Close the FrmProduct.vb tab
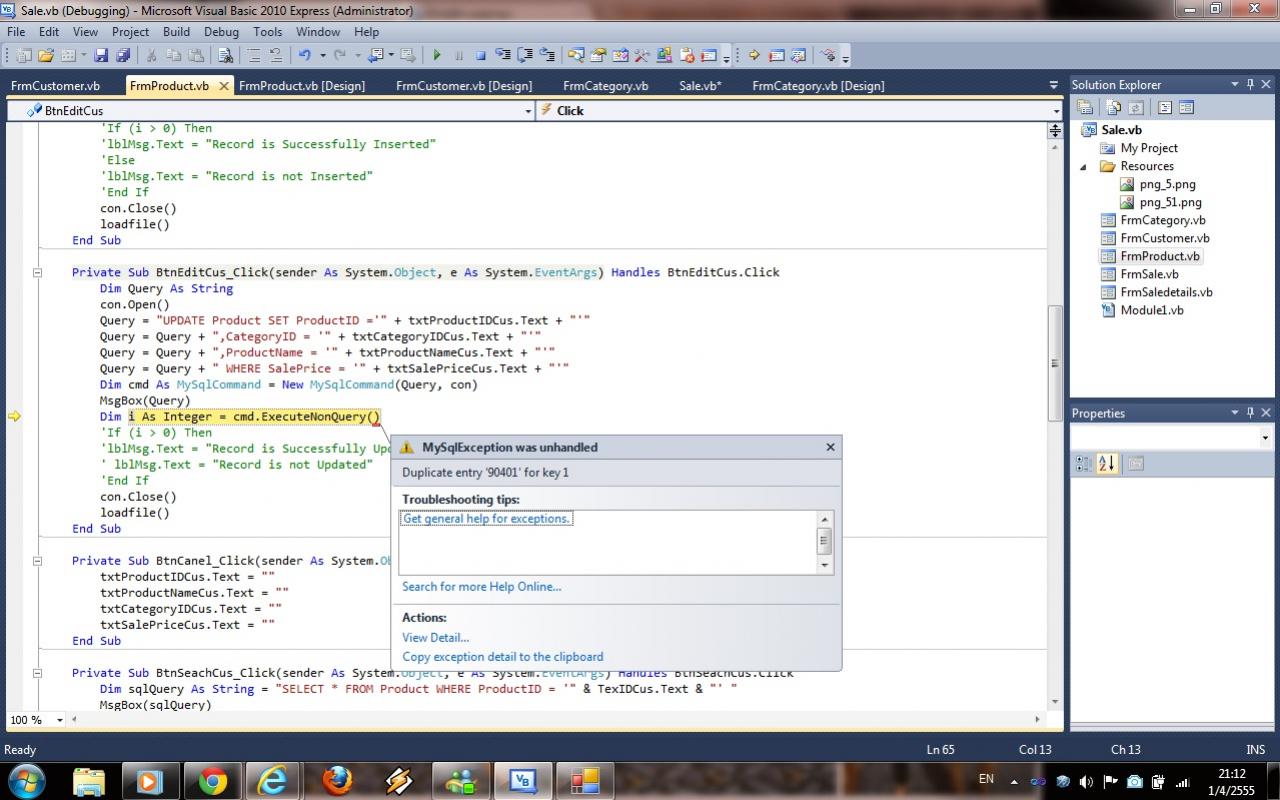 pyautogui.click(x=224, y=86)
